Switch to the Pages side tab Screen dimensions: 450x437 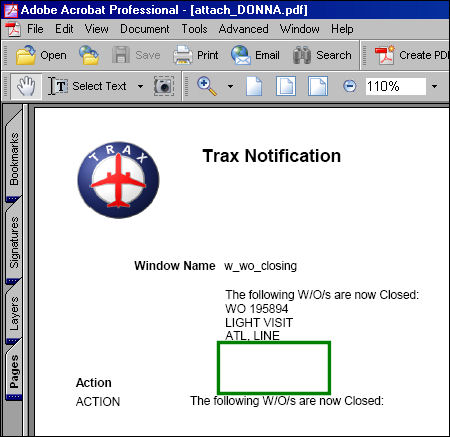pos(14,372)
